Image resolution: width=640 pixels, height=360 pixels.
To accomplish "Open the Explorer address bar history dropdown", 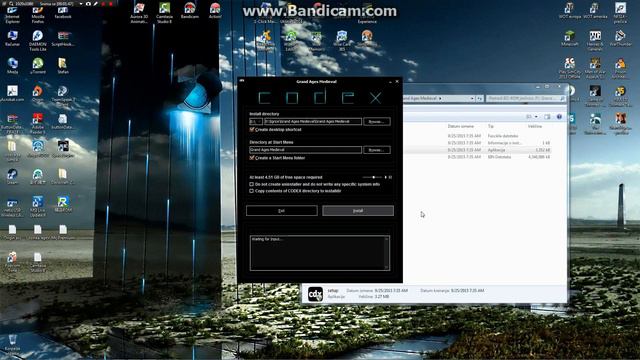I will tap(472, 98).
